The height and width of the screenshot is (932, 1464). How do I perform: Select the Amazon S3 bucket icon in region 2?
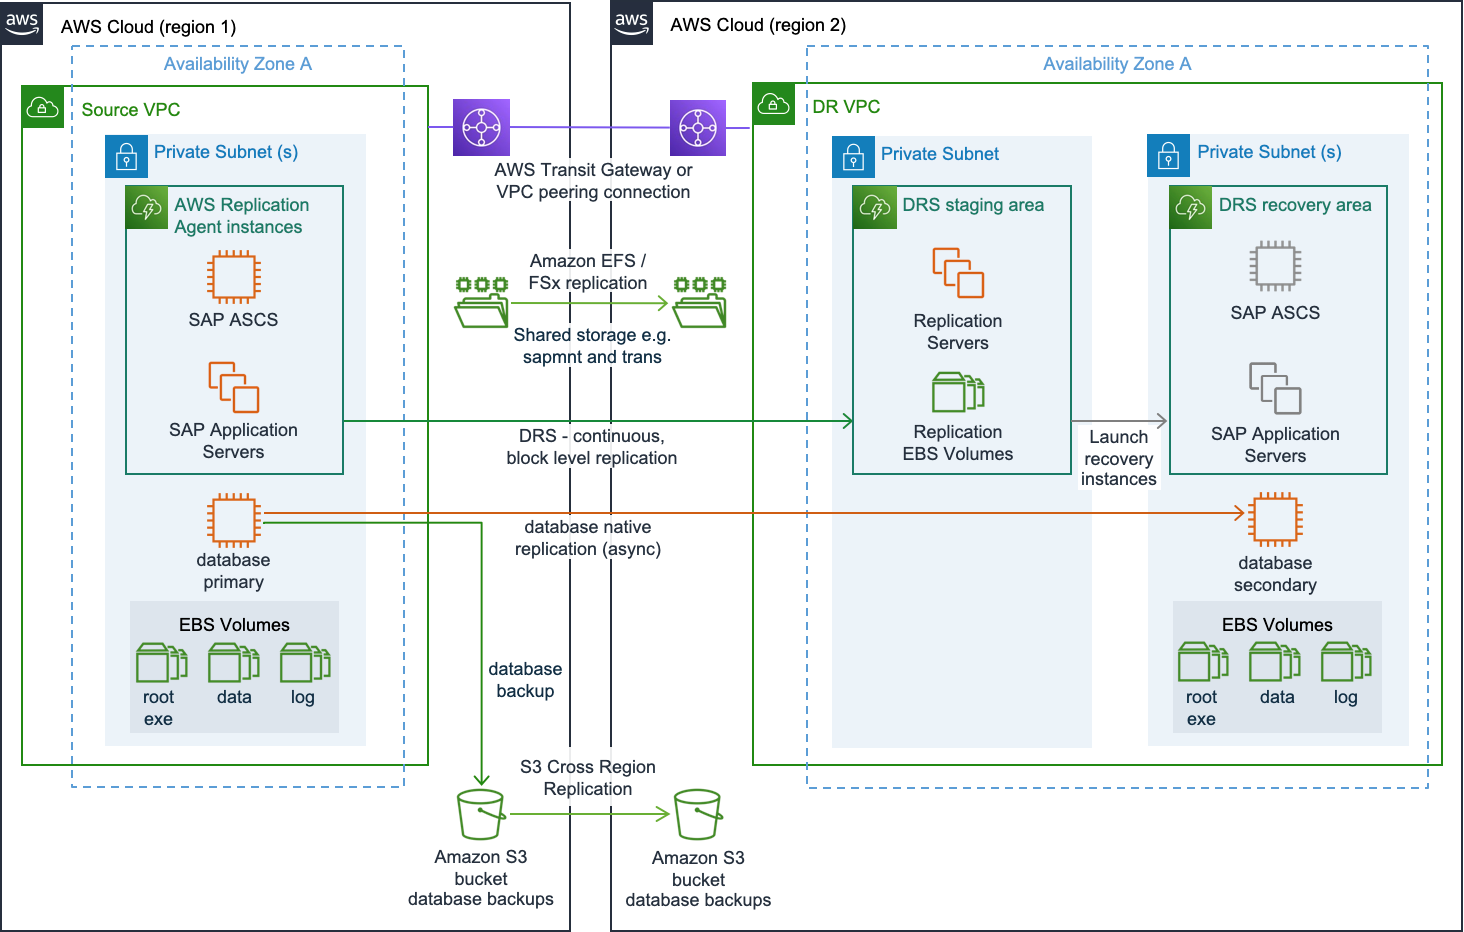698,814
